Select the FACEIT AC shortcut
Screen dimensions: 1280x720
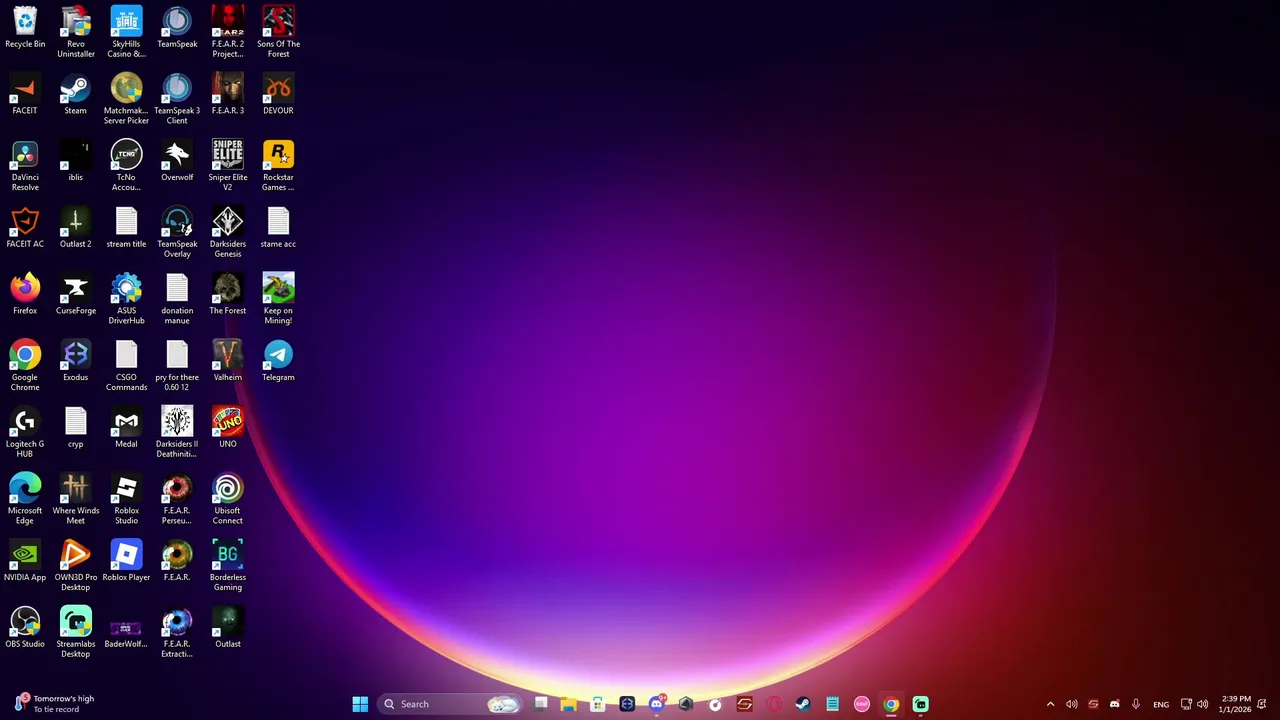tap(25, 228)
